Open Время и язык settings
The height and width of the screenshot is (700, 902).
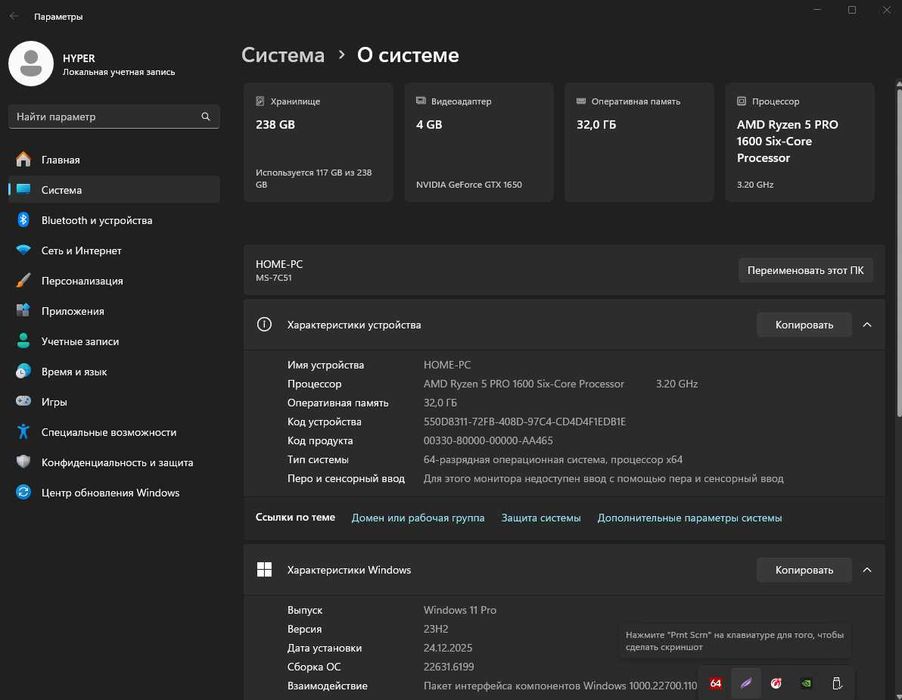point(114,372)
